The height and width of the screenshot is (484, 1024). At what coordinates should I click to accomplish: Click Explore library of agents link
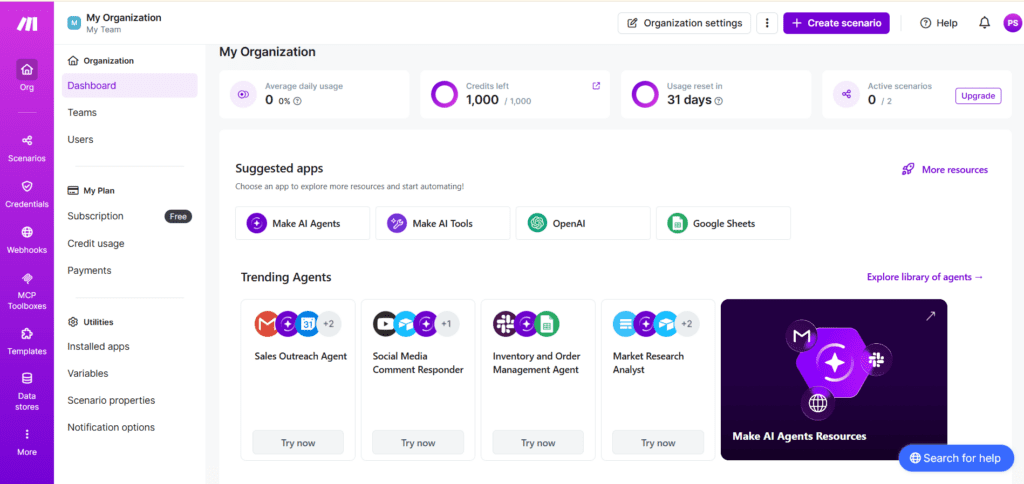[x=925, y=277]
